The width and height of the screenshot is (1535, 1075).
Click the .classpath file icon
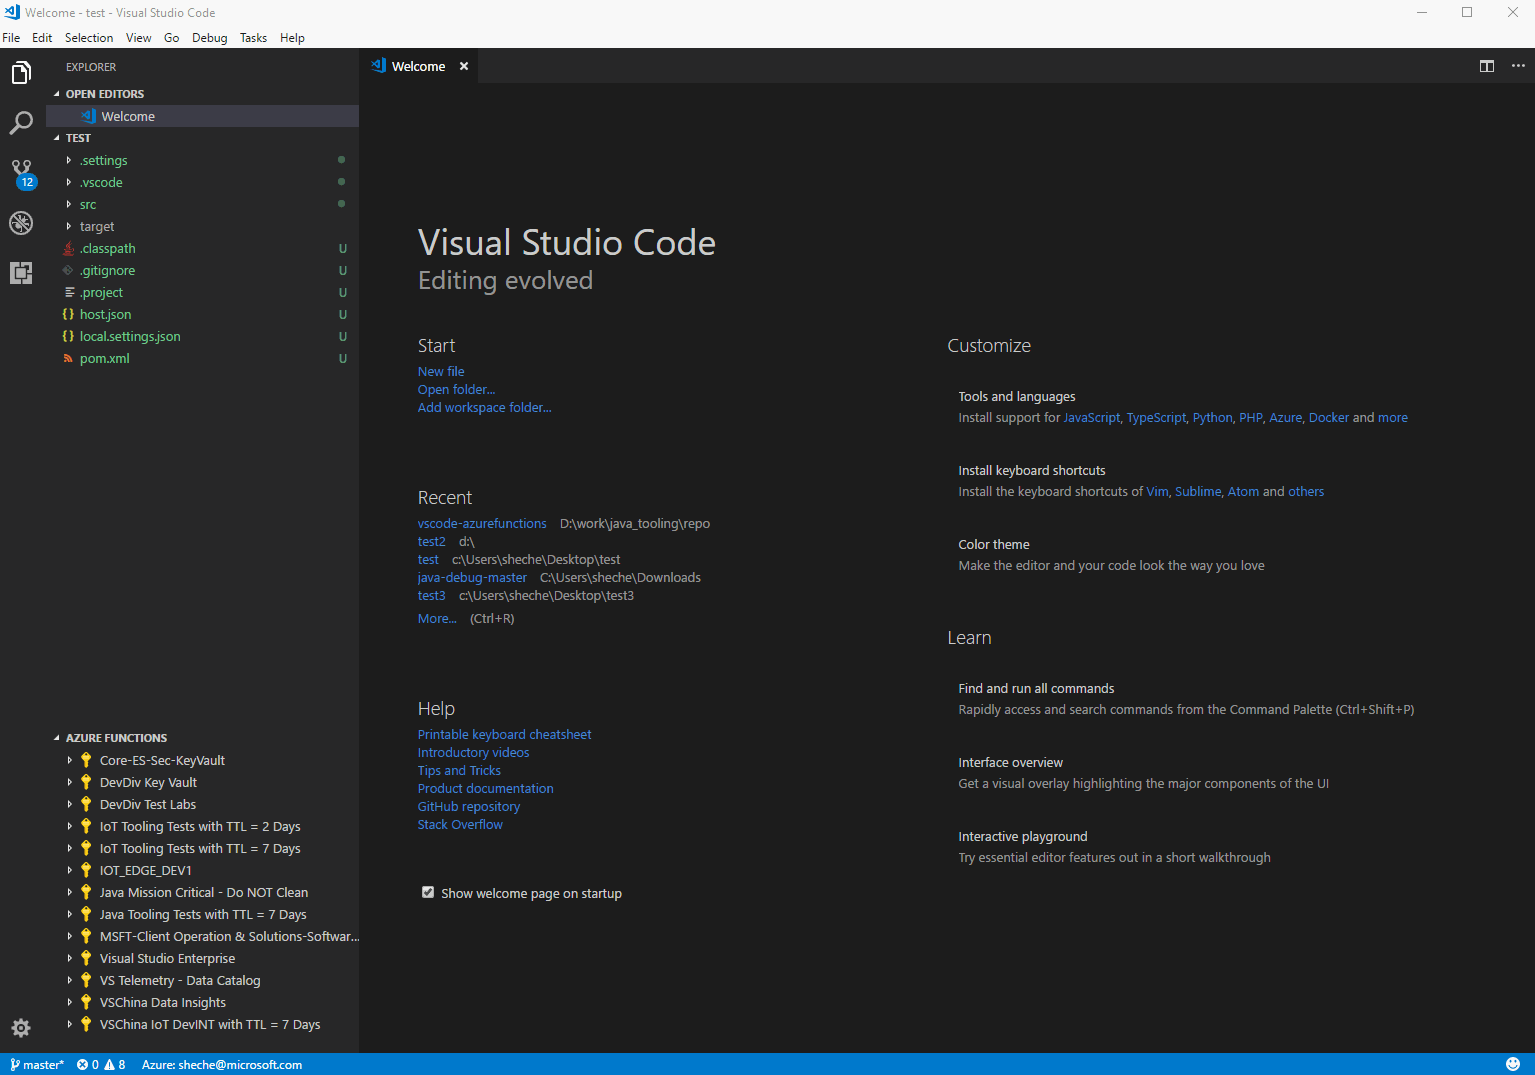(68, 248)
